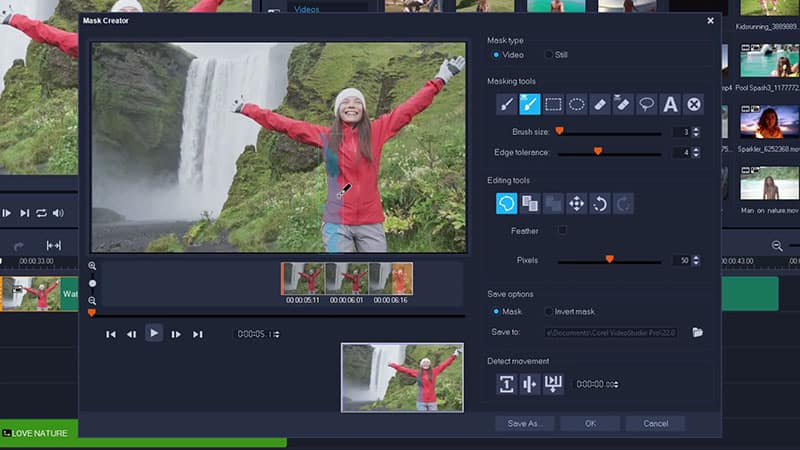Select the Smart Mask Brush tool

(530, 104)
